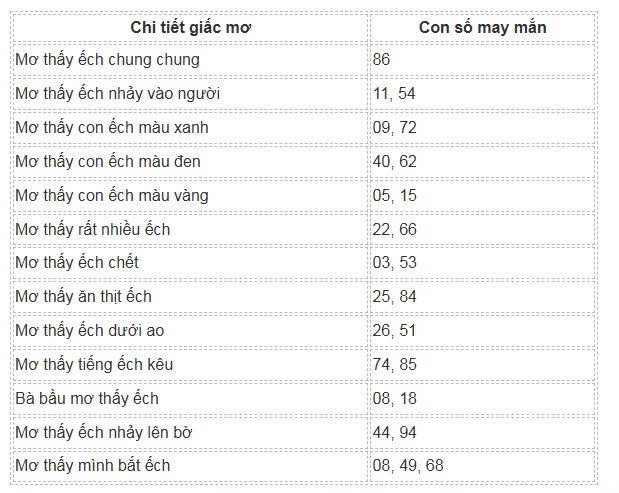Click the cell with numbers 26, 51

pyautogui.click(x=390, y=331)
